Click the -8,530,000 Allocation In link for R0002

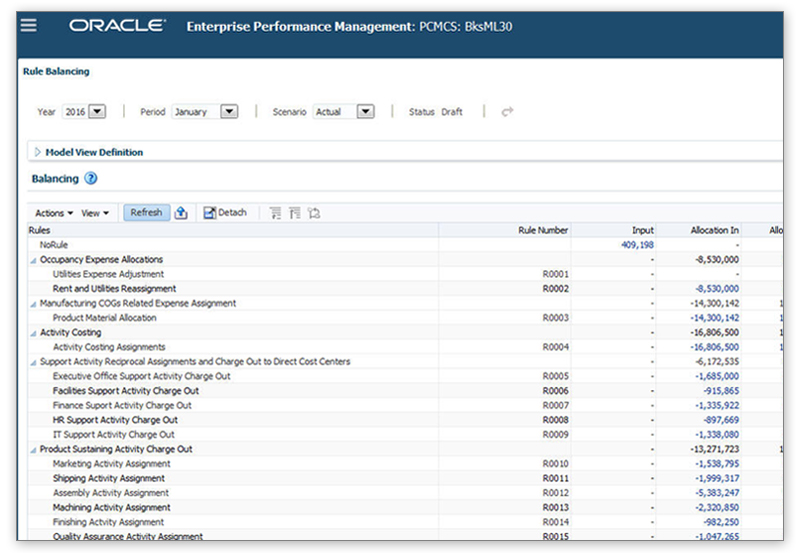715,289
